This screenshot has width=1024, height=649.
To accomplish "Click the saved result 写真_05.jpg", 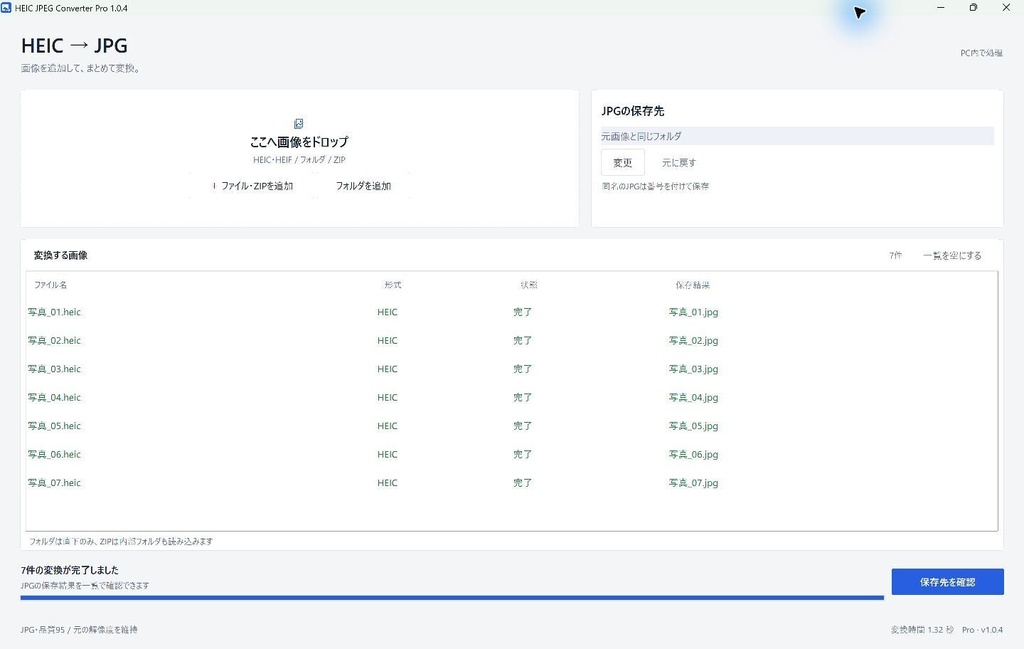I will (x=694, y=426).
